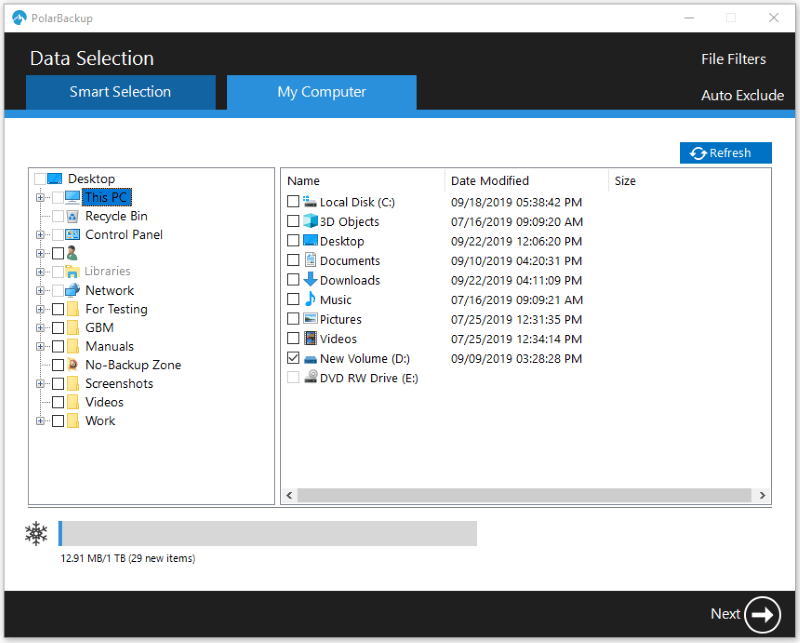Click the Music note icon

[x=310, y=299]
